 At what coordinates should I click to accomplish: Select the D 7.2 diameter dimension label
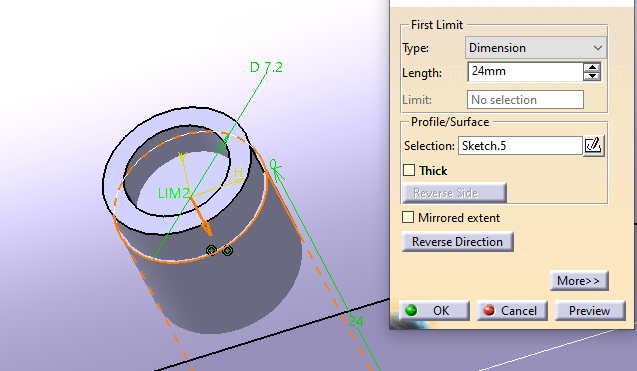(266, 67)
